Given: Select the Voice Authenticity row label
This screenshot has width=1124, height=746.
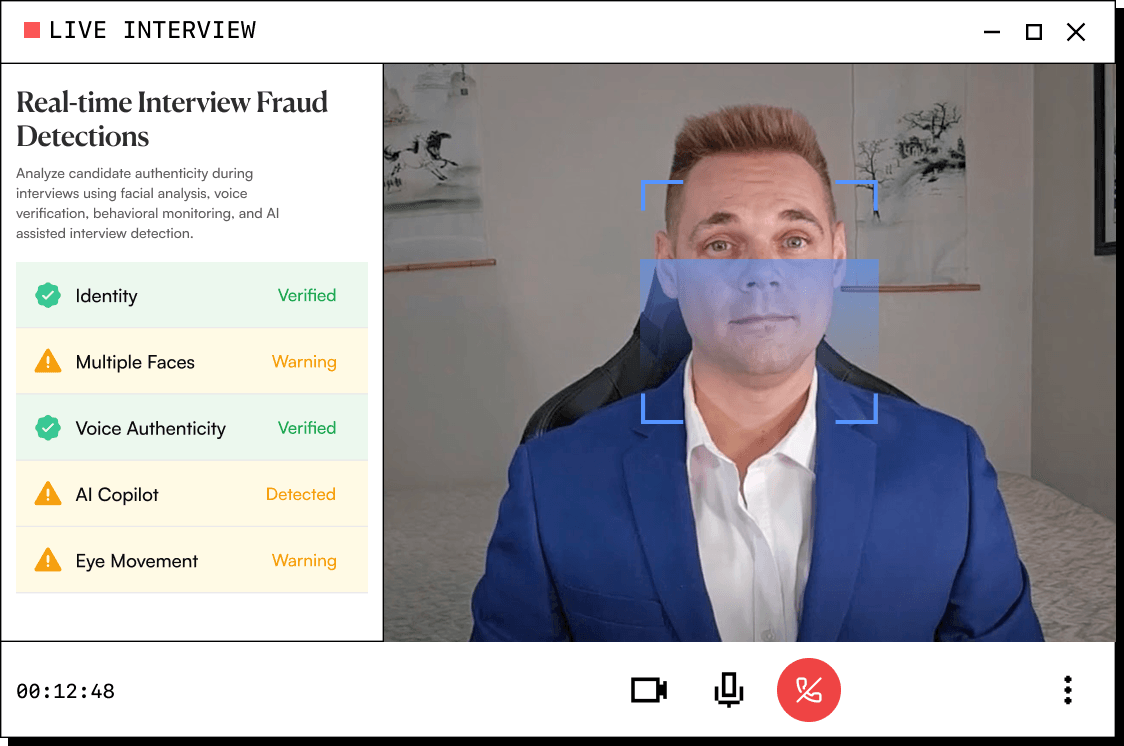Looking at the screenshot, I should (151, 429).
